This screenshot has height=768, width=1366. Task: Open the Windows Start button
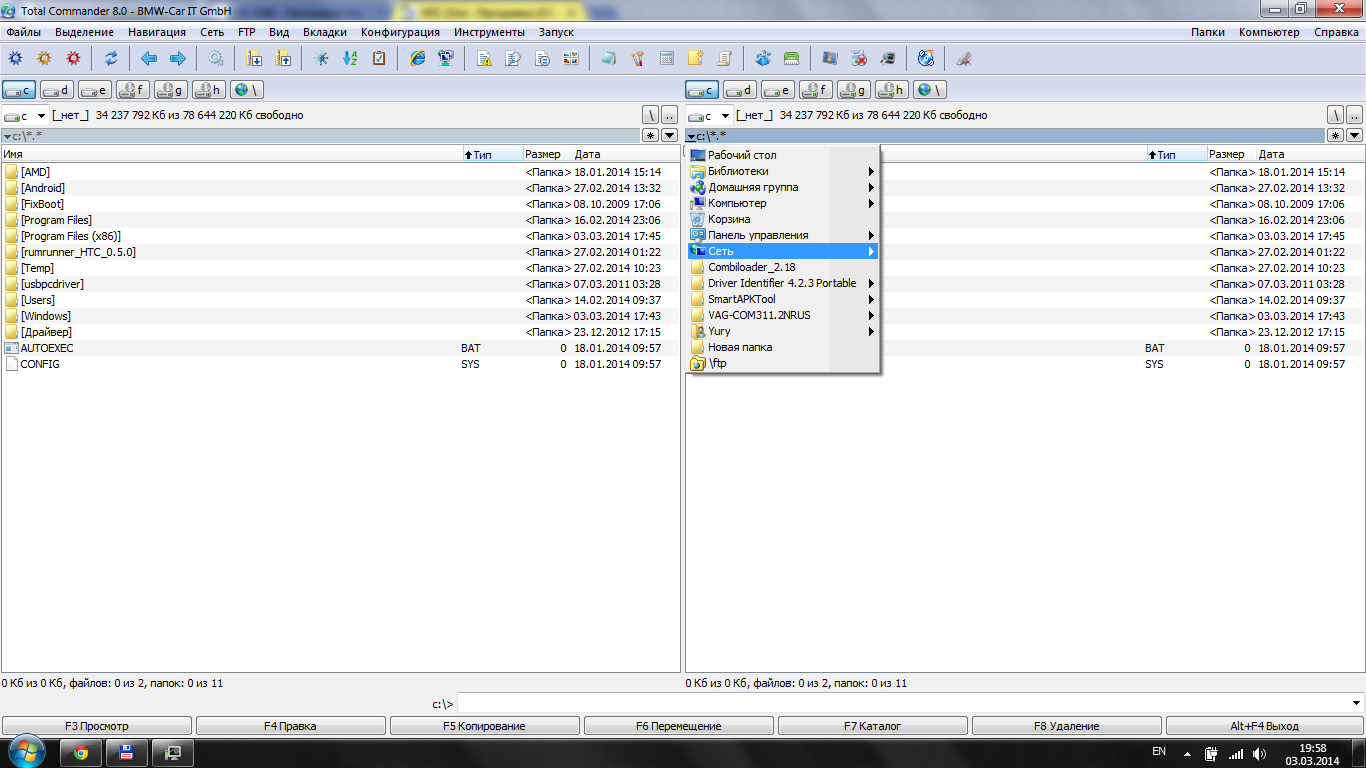[x=26, y=752]
